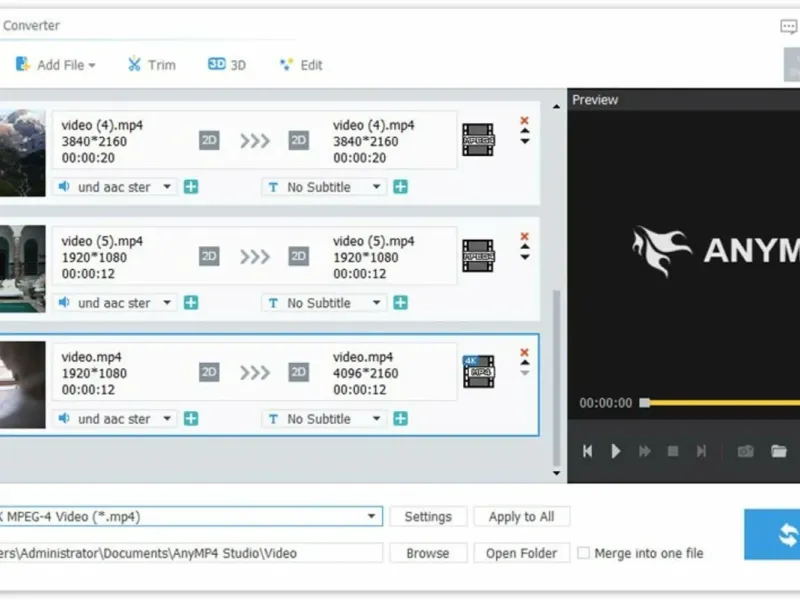This screenshot has height=600, width=800.
Task: Open the output profile format dropdown
Action: tap(371, 516)
